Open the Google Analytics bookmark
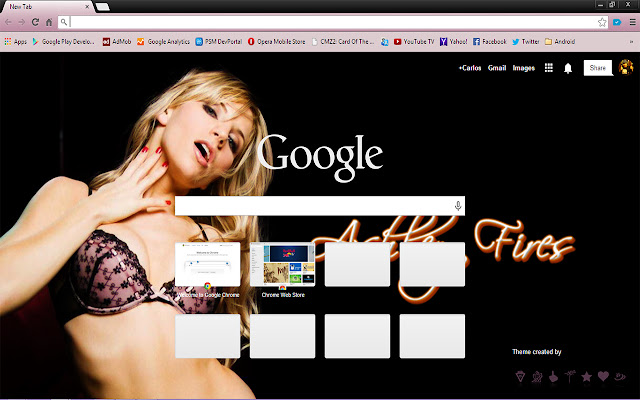Screen dimensions: 640x400 click(163, 41)
